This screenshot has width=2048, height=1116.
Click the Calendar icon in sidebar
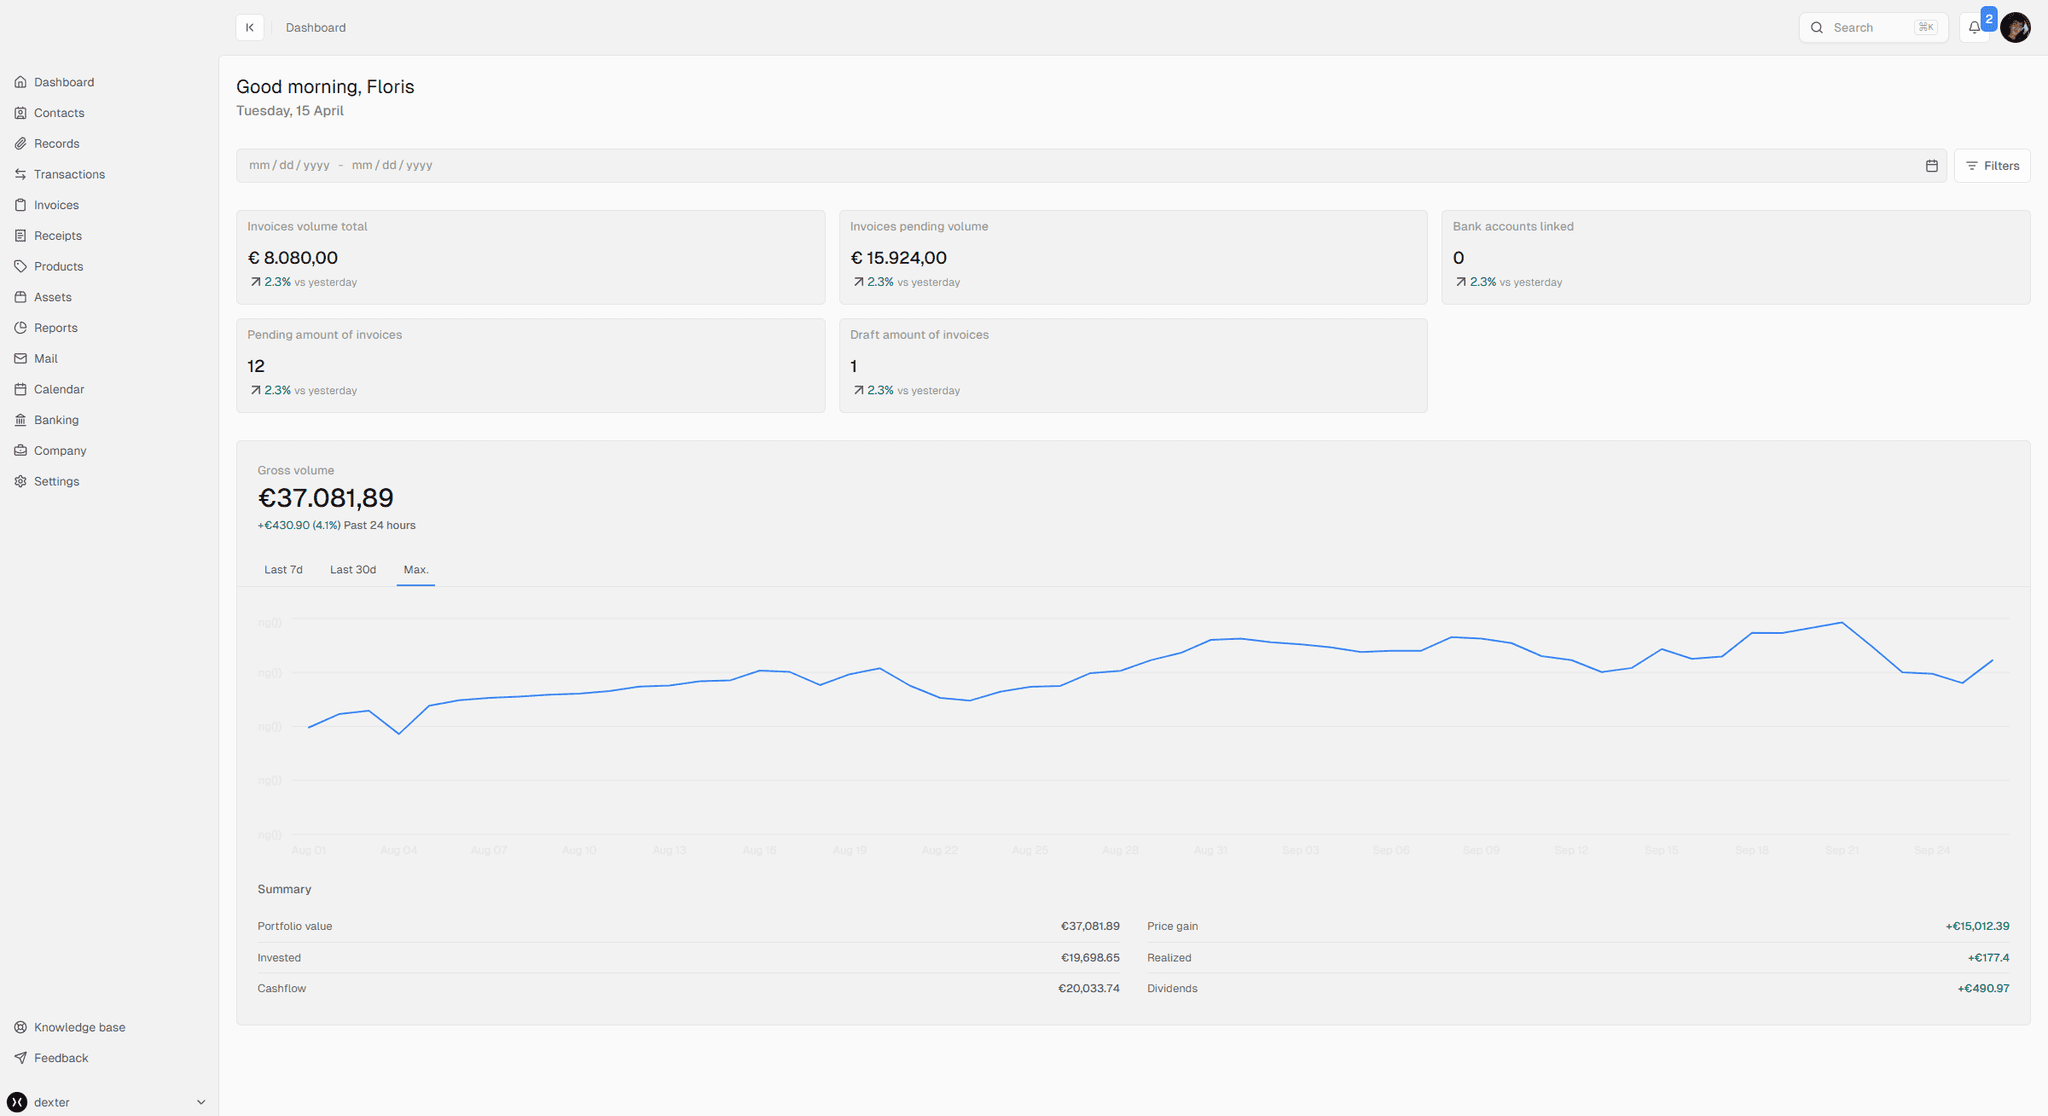pyautogui.click(x=20, y=389)
